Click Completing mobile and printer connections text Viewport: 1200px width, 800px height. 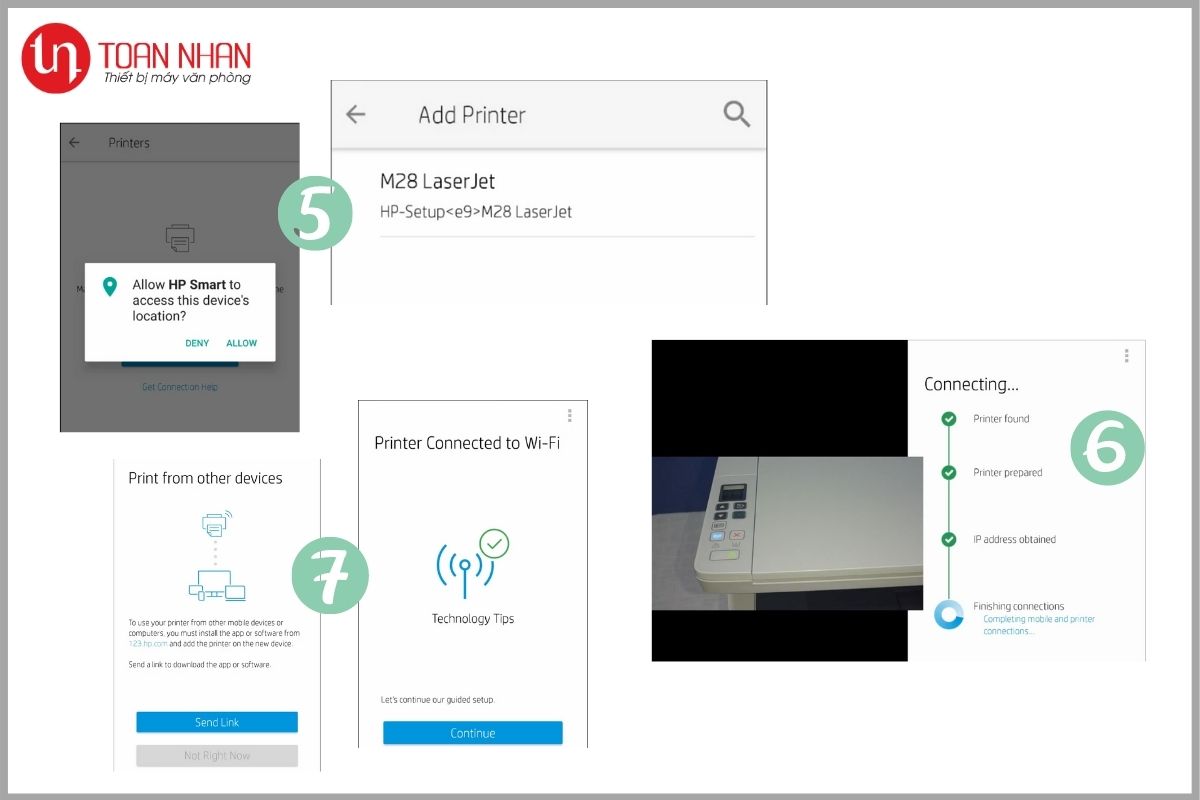(1039, 625)
